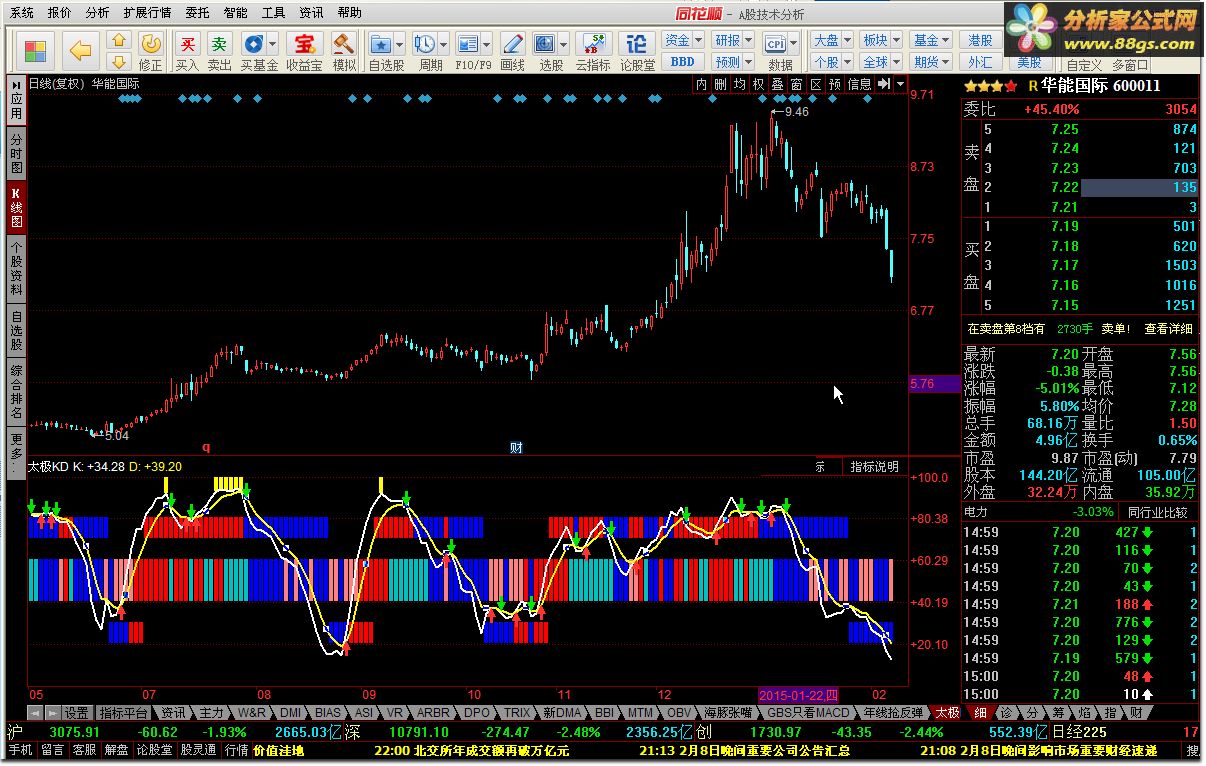The image size is (1206, 766).
Task: Open the 大盘 dropdown
Action: (832, 40)
